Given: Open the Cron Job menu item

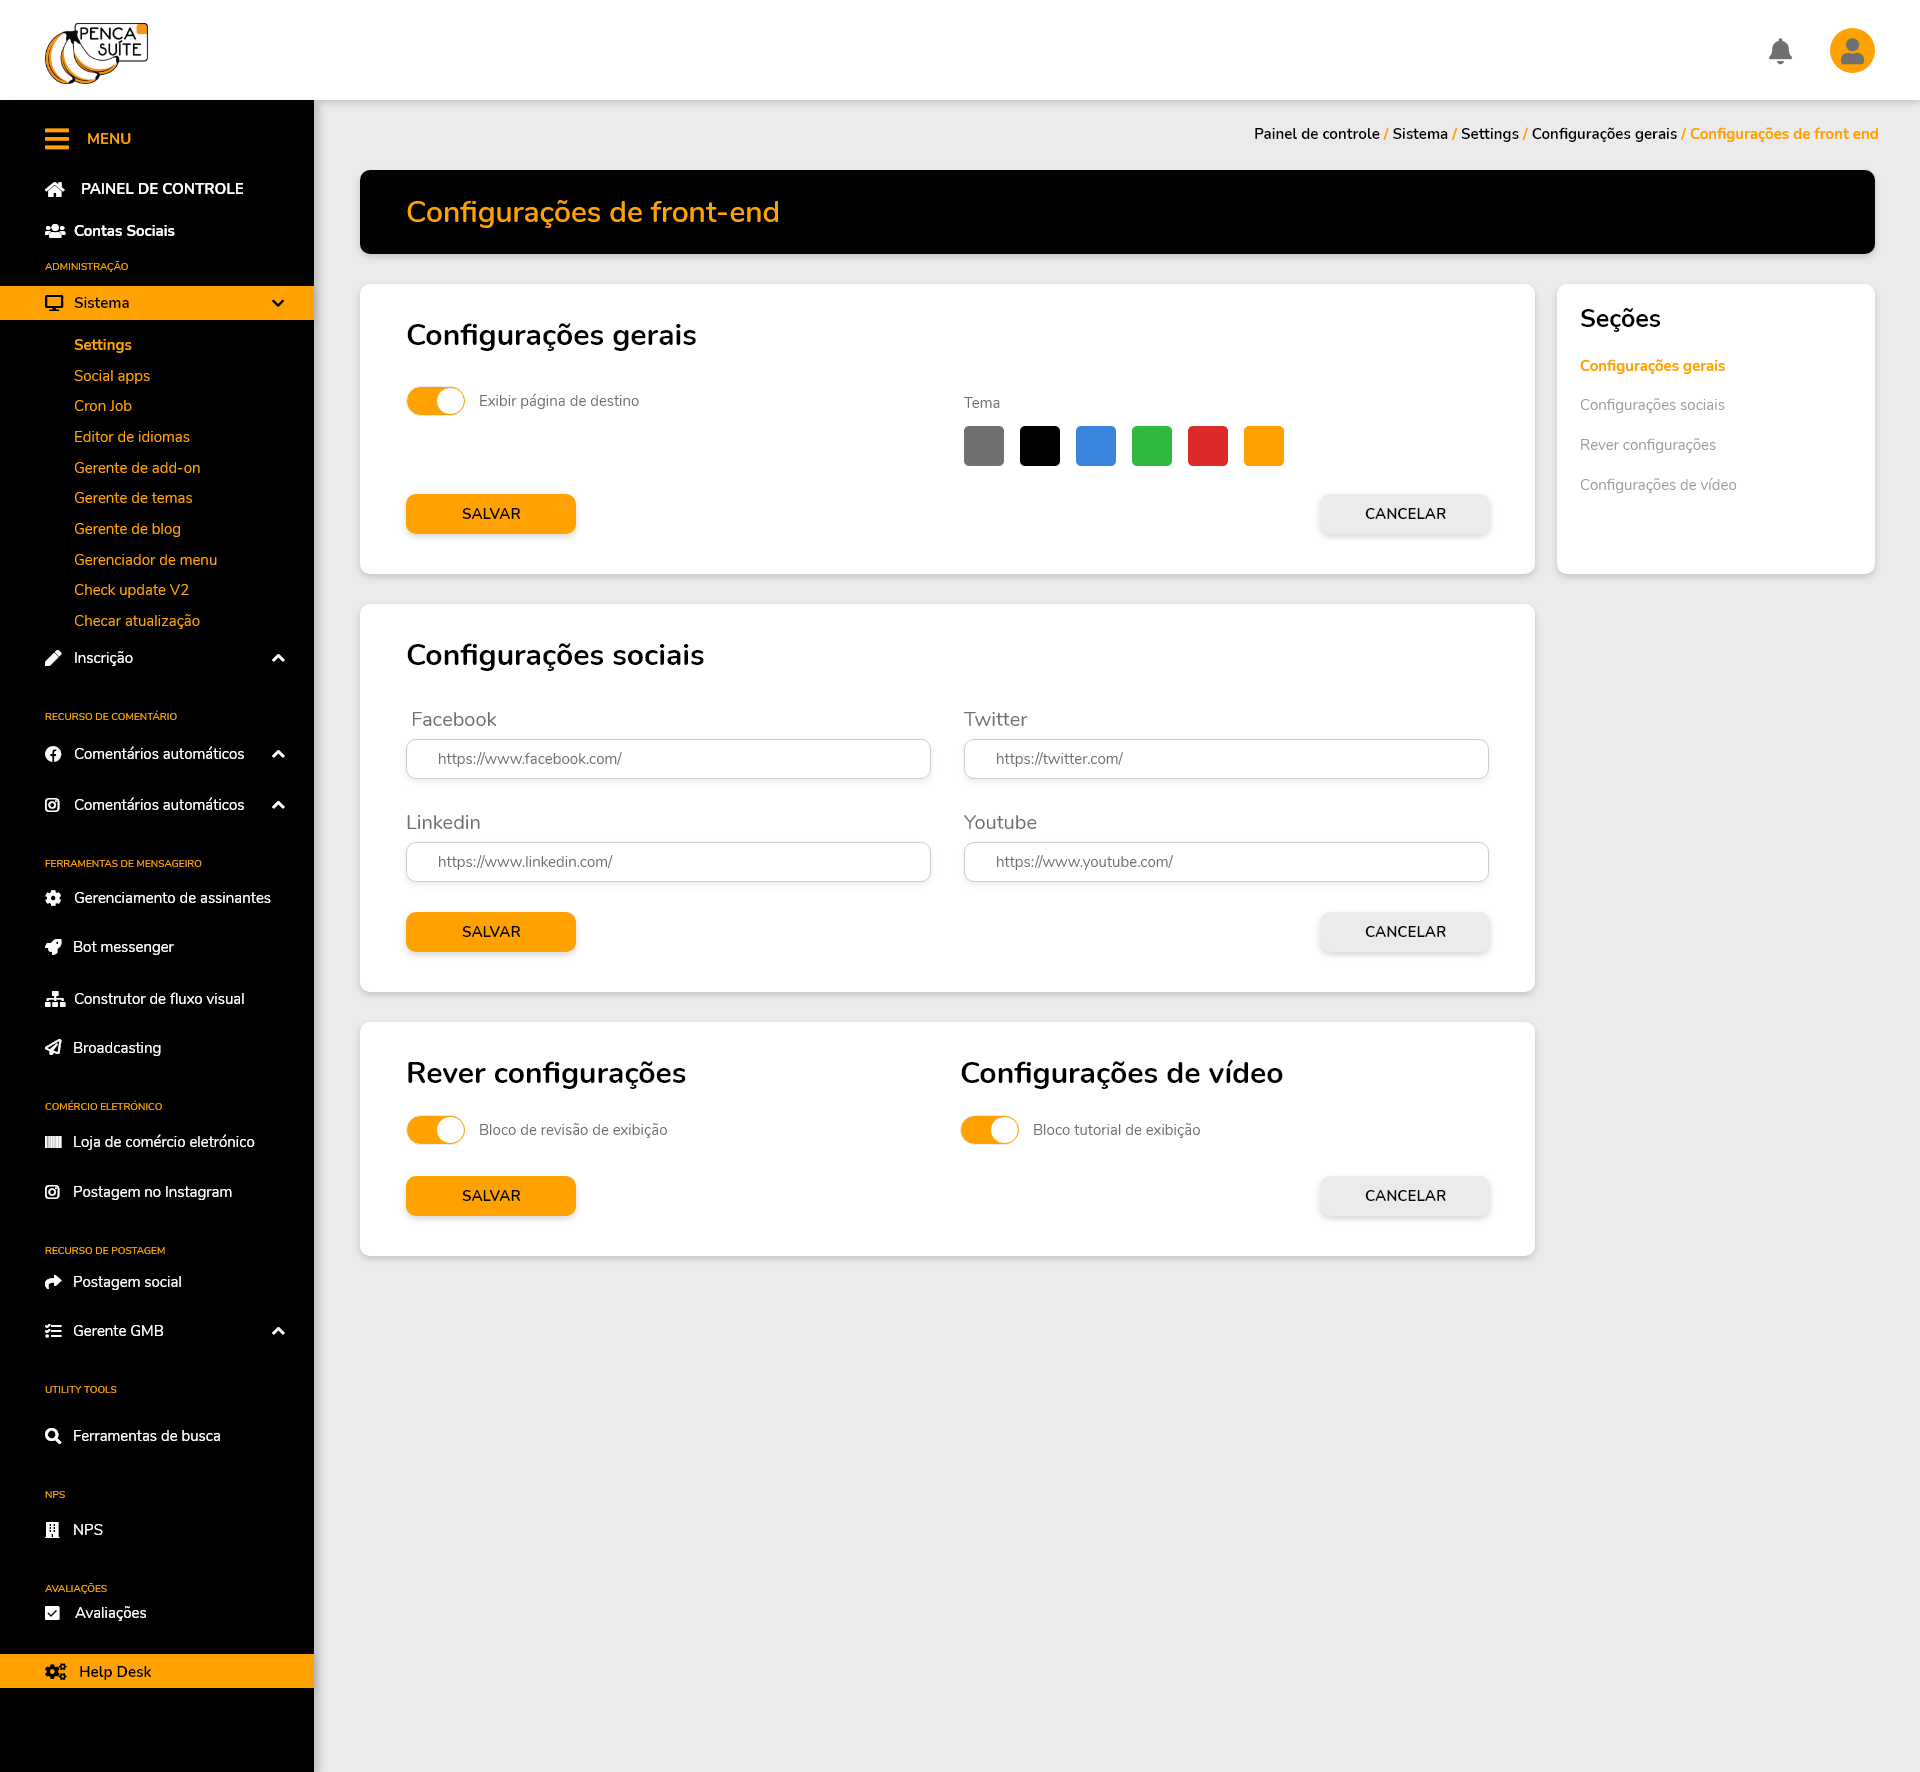Looking at the screenshot, I should (103, 406).
